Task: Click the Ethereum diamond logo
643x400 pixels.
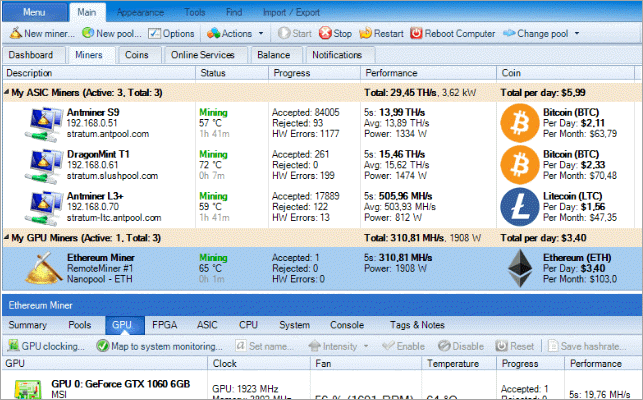Action: pyautogui.click(x=520, y=268)
